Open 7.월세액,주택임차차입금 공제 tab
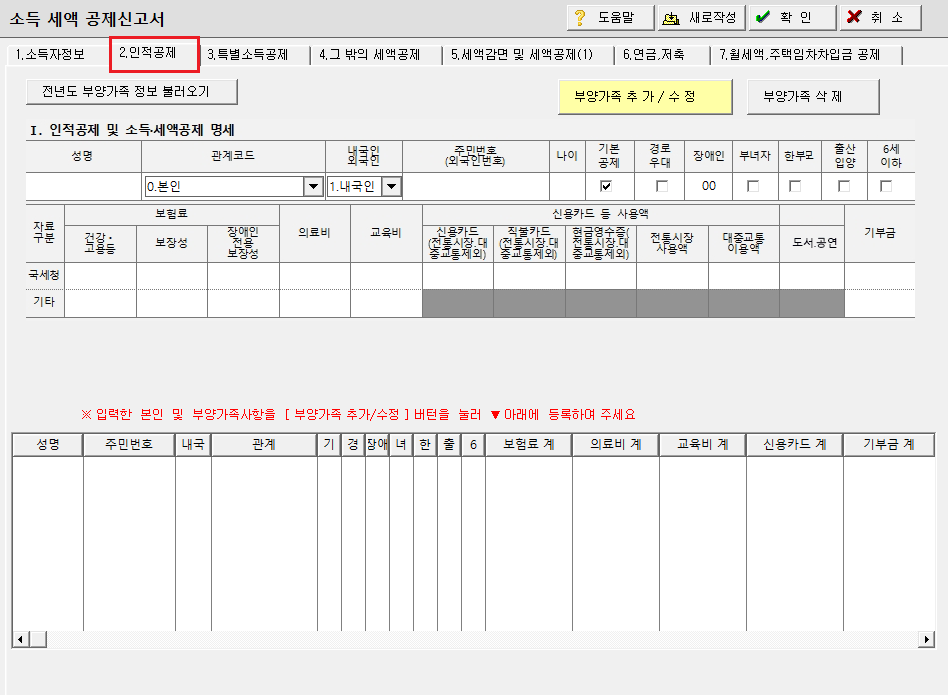The image size is (948, 695). [x=799, y=54]
